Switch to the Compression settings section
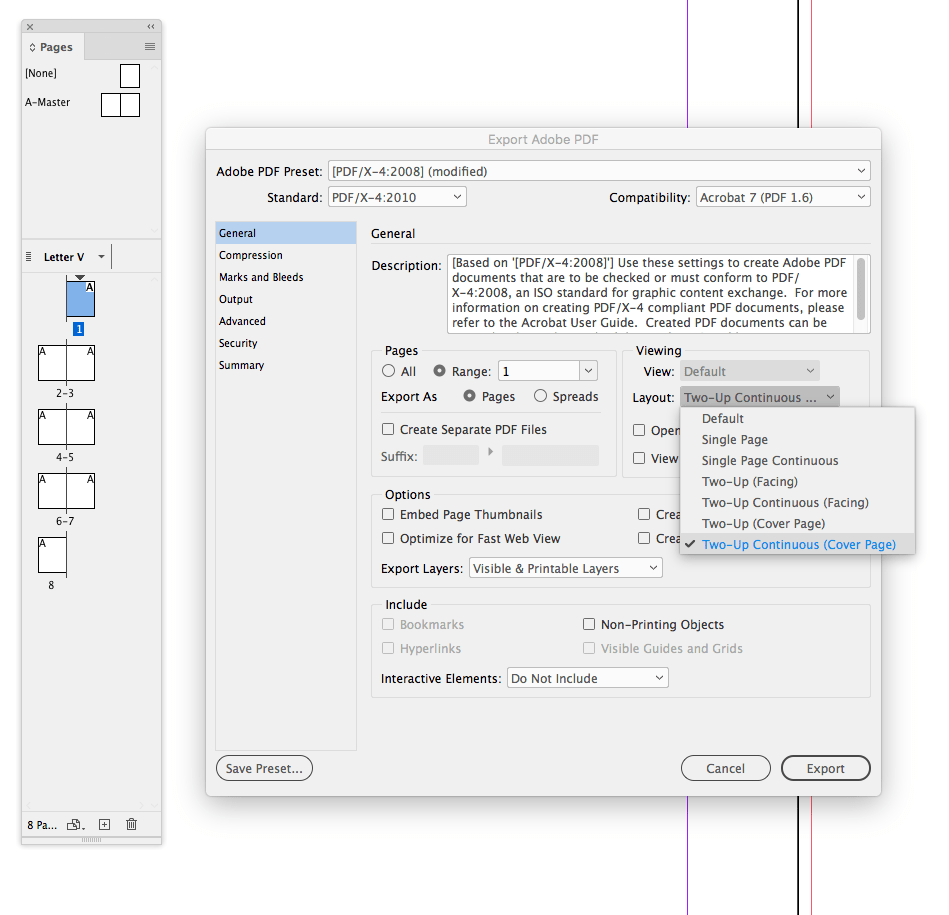 253,255
